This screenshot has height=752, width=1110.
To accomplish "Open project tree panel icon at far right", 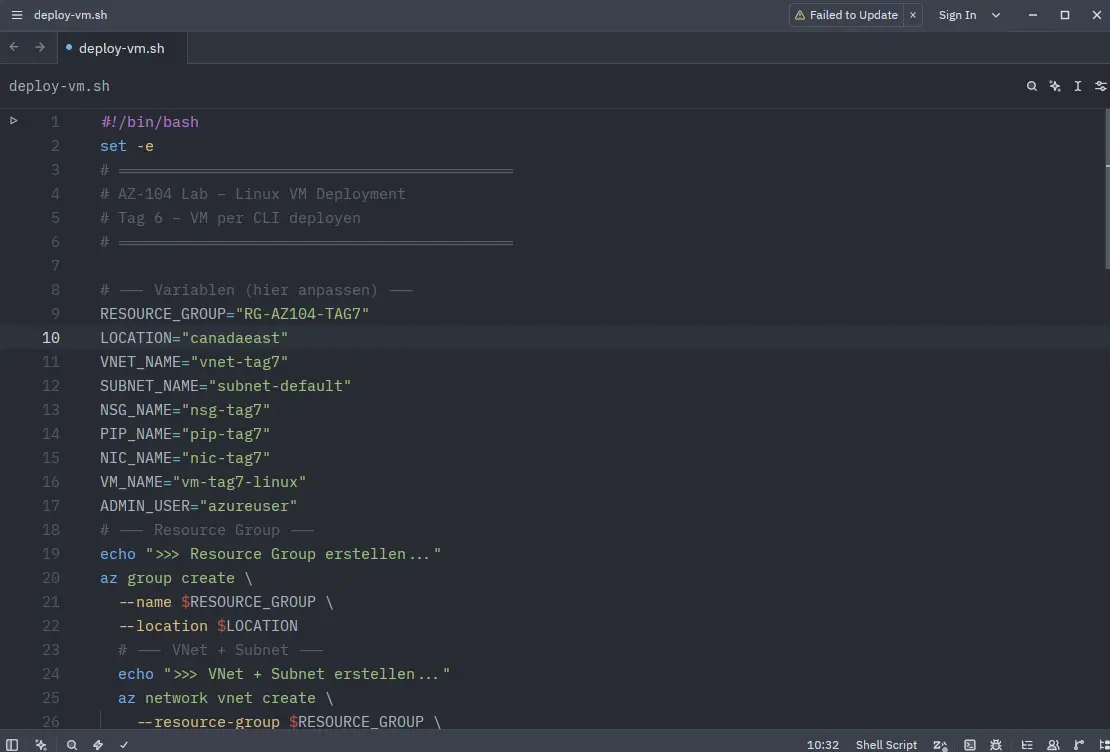I will (x=1104, y=744).
